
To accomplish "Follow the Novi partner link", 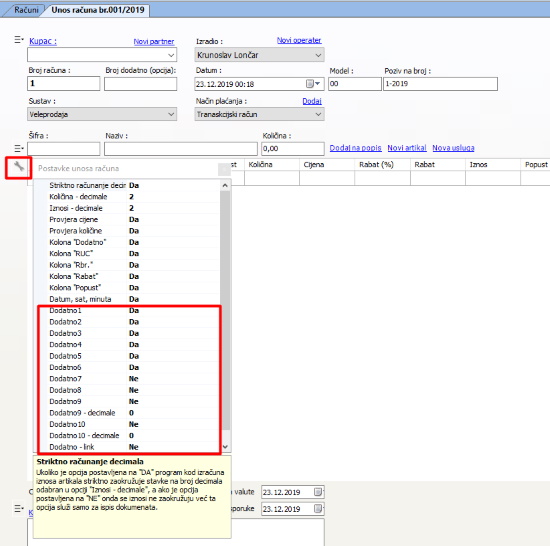I will [154, 41].
